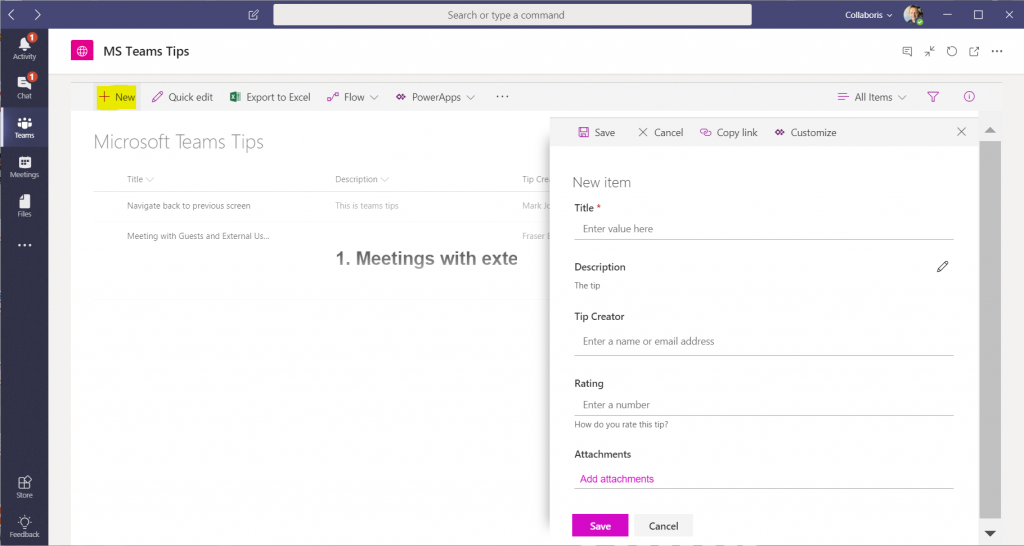The width and height of the screenshot is (1024, 546).
Task: Focus the Title input field
Action: pos(763,229)
